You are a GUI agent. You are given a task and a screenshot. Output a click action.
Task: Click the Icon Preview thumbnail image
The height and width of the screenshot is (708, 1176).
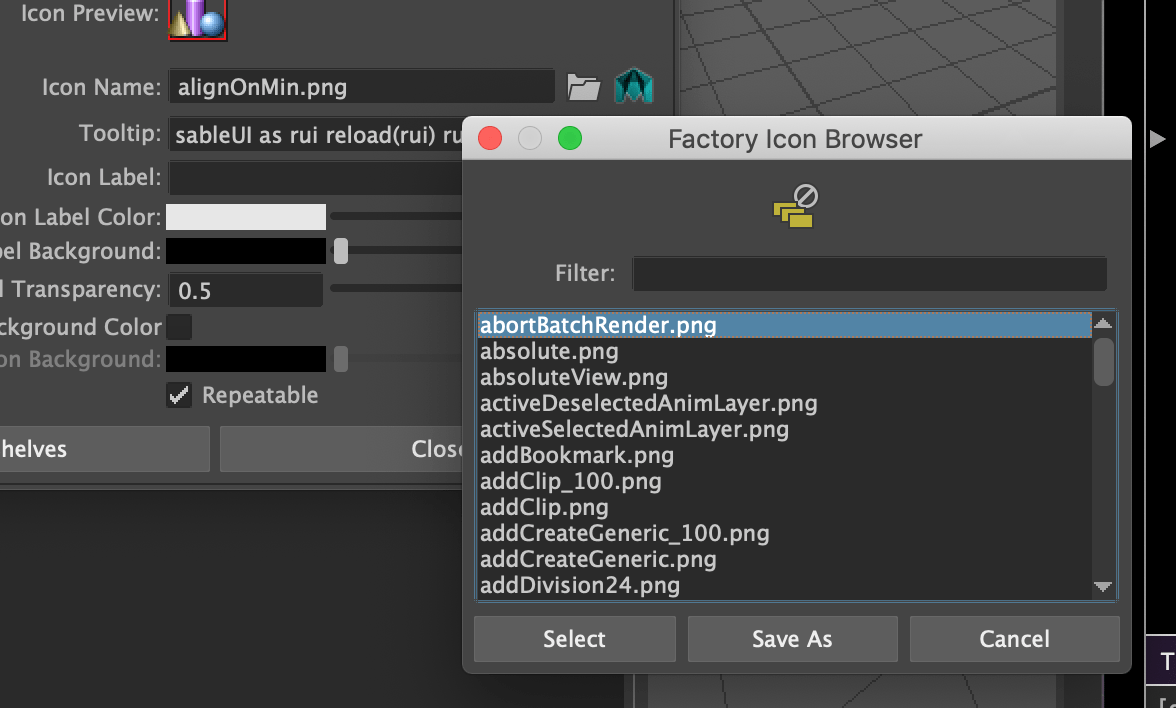(198, 18)
